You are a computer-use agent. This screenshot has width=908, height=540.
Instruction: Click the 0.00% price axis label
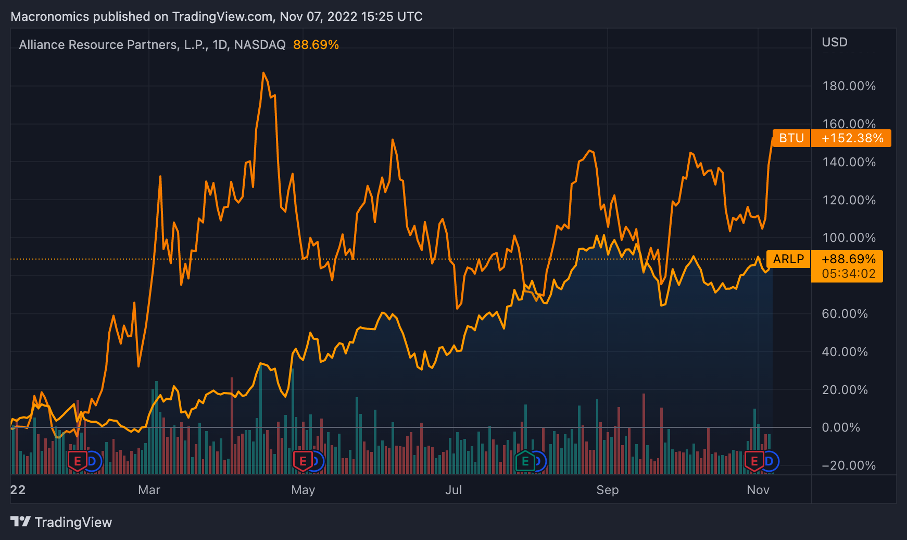coord(841,428)
